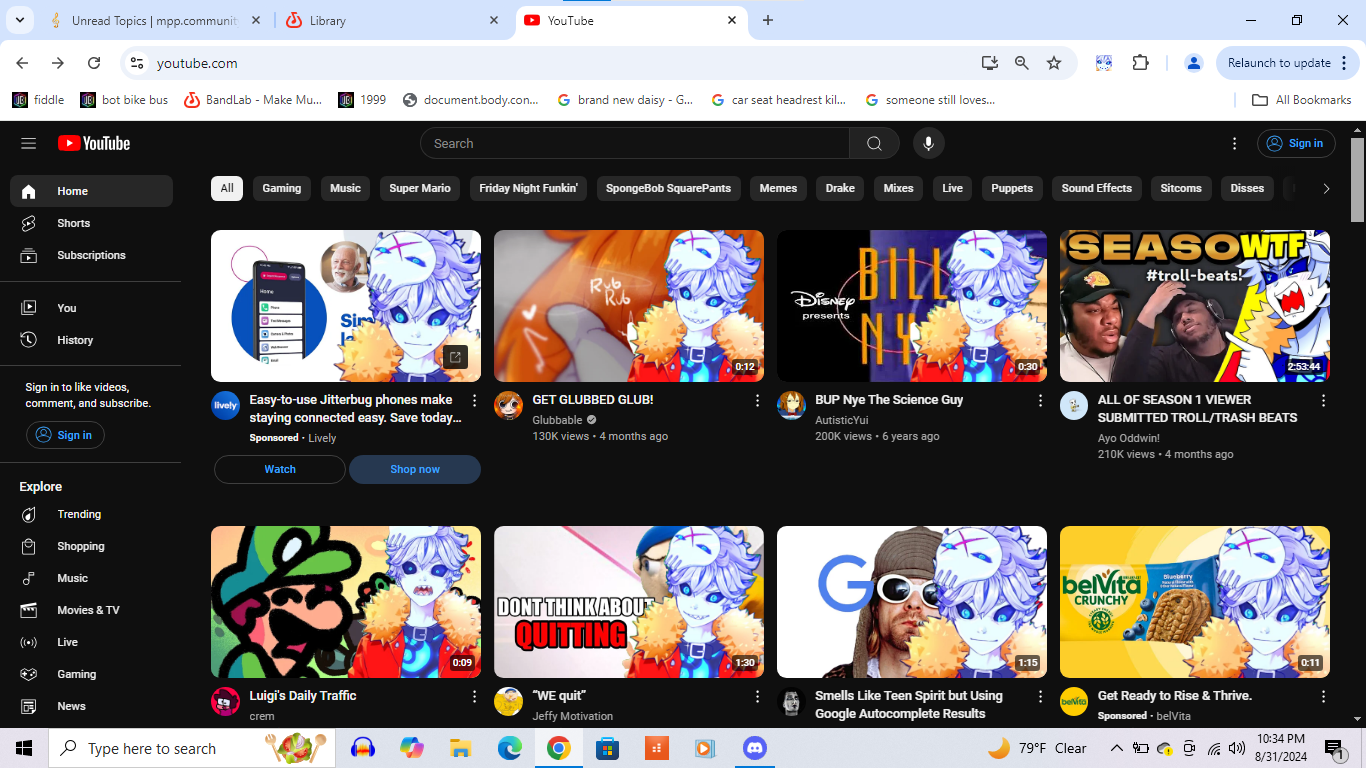
Task: Open You section in sidebar
Action: click(x=91, y=308)
